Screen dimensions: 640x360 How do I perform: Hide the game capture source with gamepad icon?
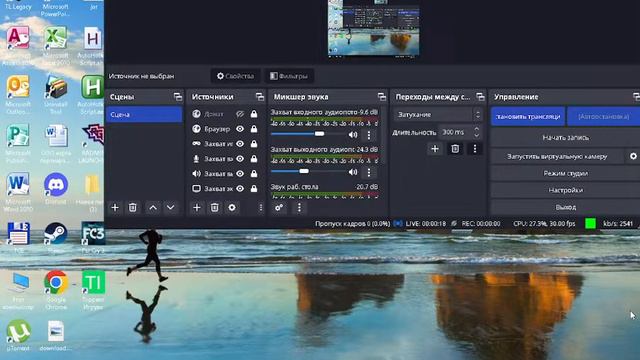pyautogui.click(x=240, y=144)
